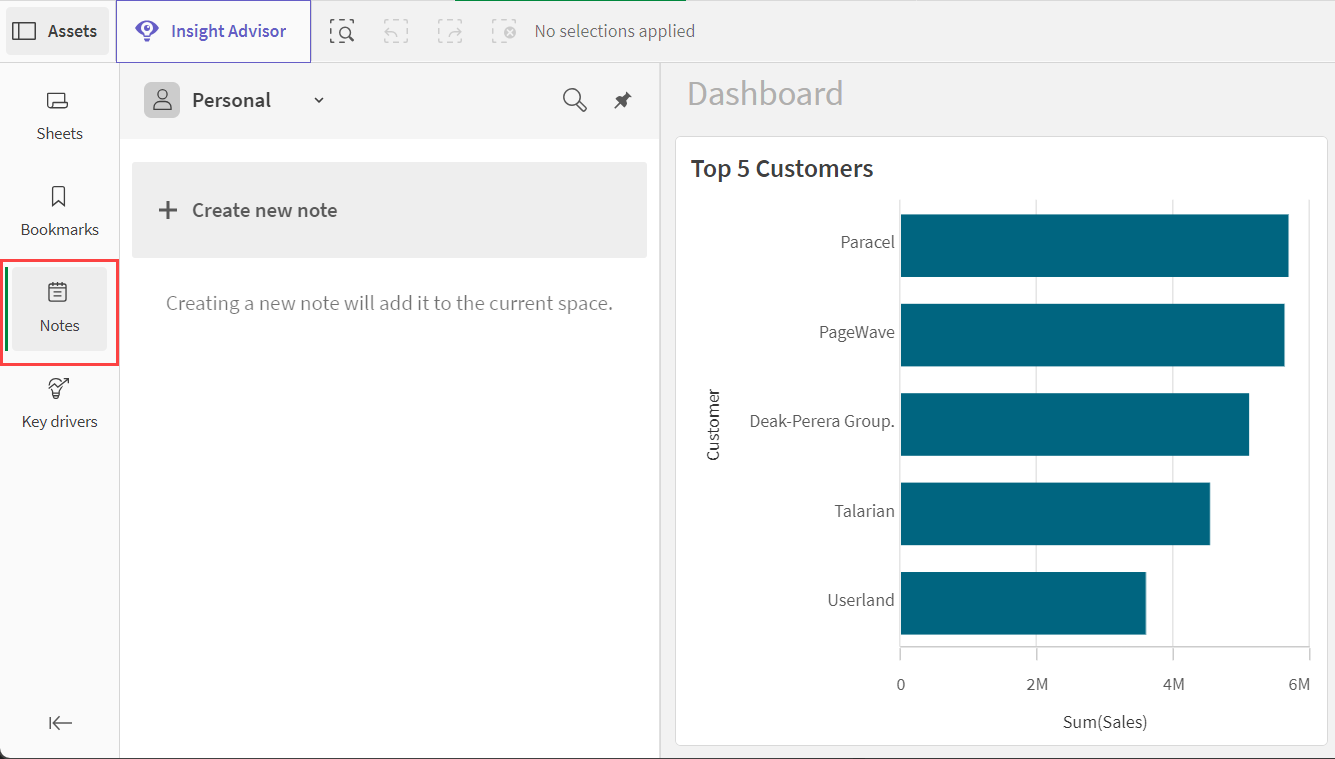The image size is (1335, 759).
Task: Click the plus icon for new note
Action: (168, 210)
